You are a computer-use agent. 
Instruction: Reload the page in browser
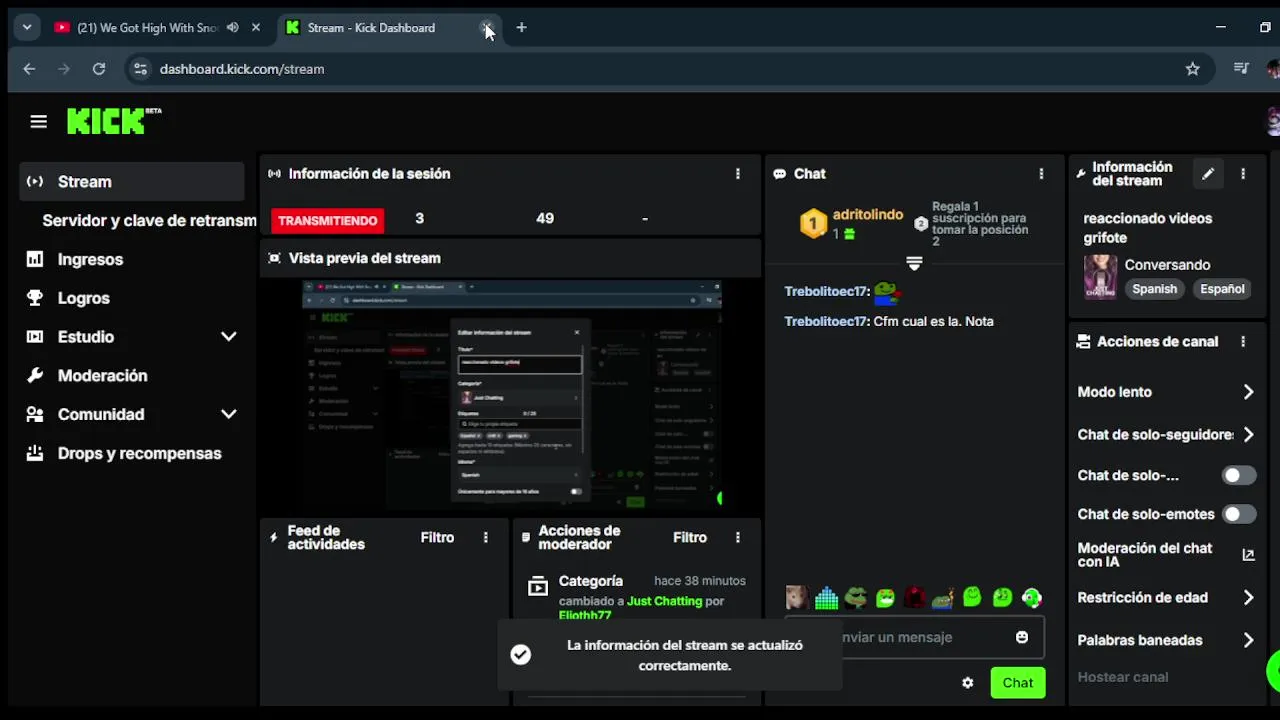pos(99,69)
